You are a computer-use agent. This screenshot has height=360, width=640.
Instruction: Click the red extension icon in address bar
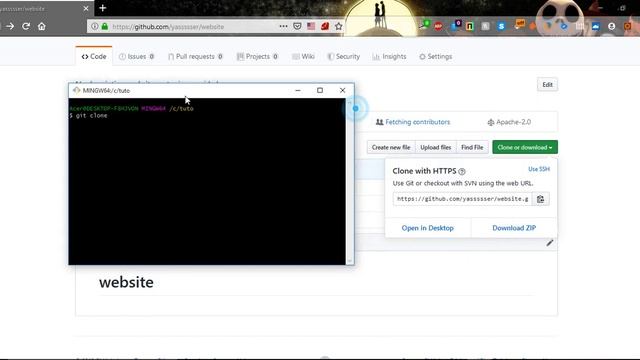[x=325, y=27]
